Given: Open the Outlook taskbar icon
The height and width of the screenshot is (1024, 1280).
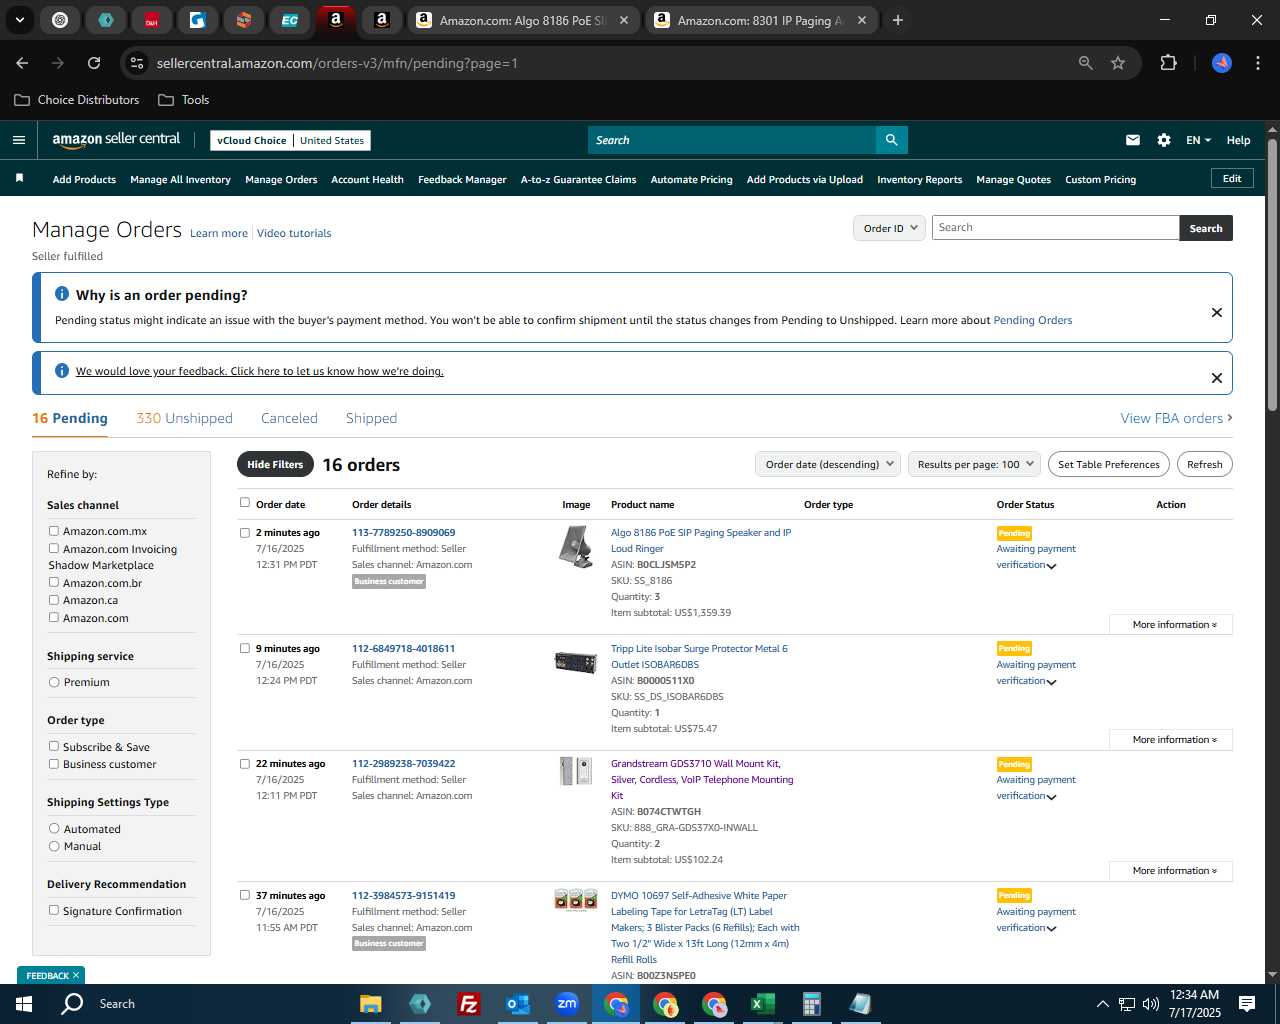Looking at the screenshot, I should 517,1004.
